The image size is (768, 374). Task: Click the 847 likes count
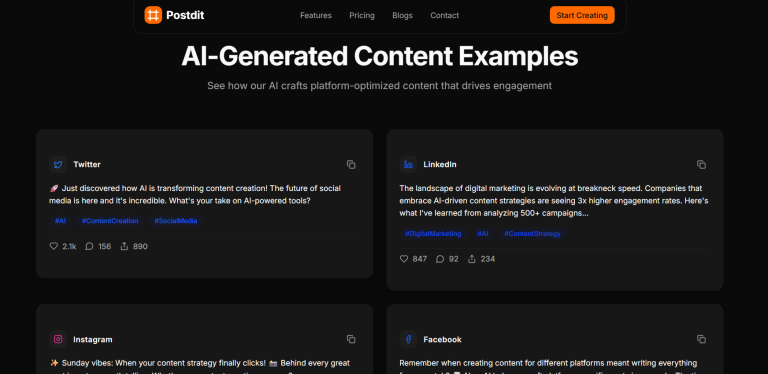pyautogui.click(x=420, y=259)
